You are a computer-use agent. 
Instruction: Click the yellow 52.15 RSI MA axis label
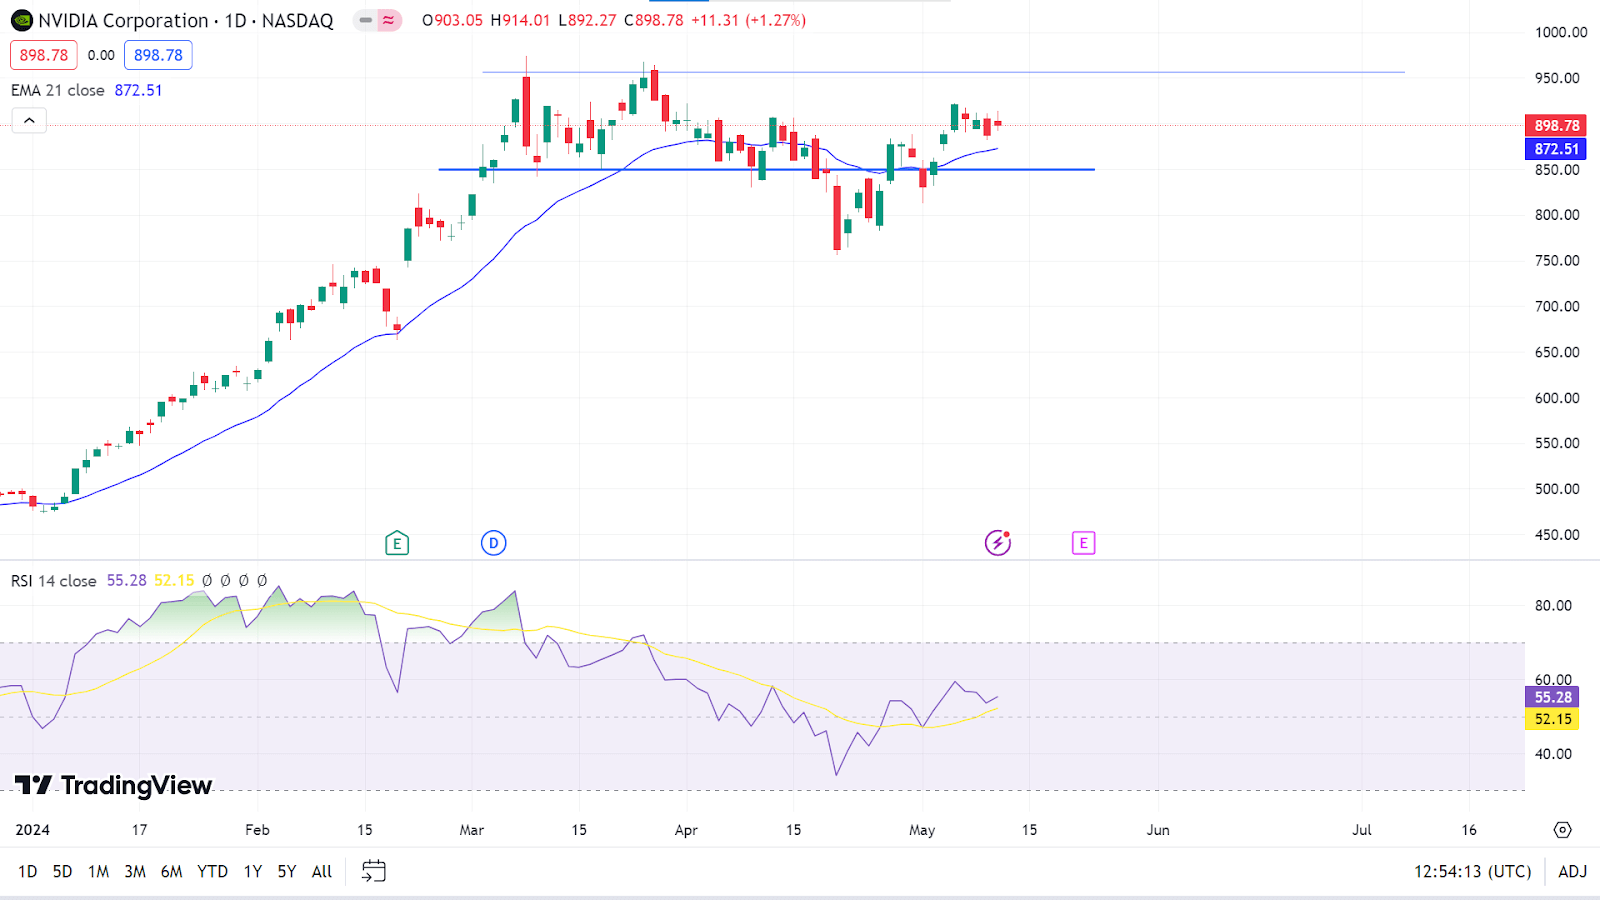click(x=1552, y=719)
